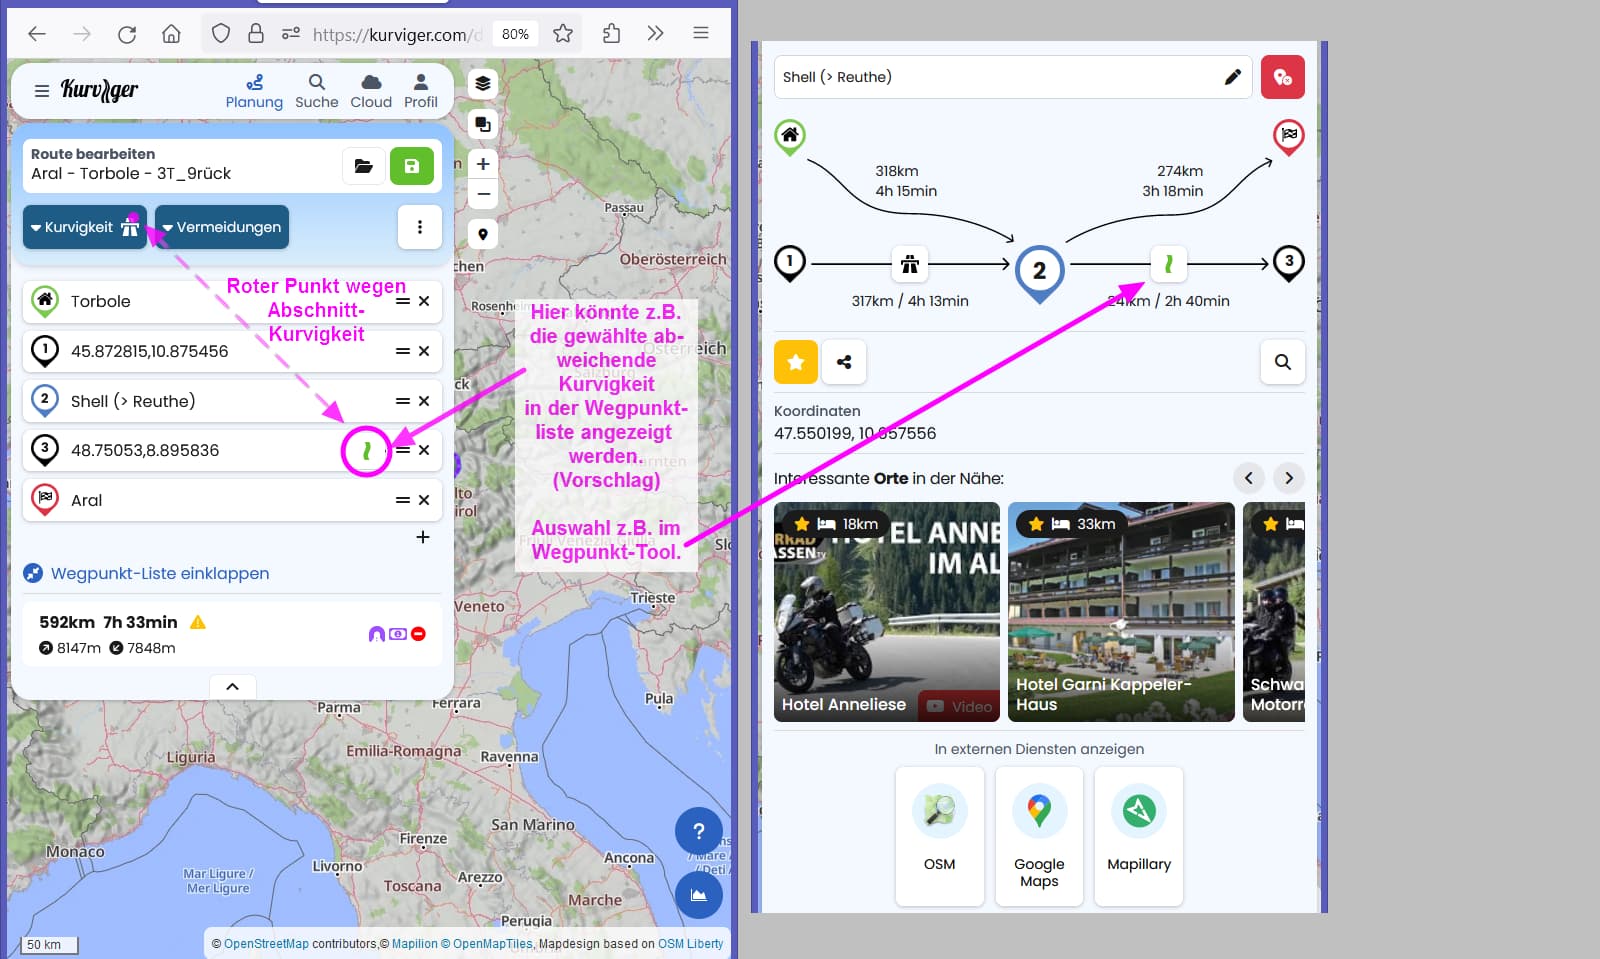Open the three-dot route options menu
The image size is (1600, 959).
click(420, 227)
